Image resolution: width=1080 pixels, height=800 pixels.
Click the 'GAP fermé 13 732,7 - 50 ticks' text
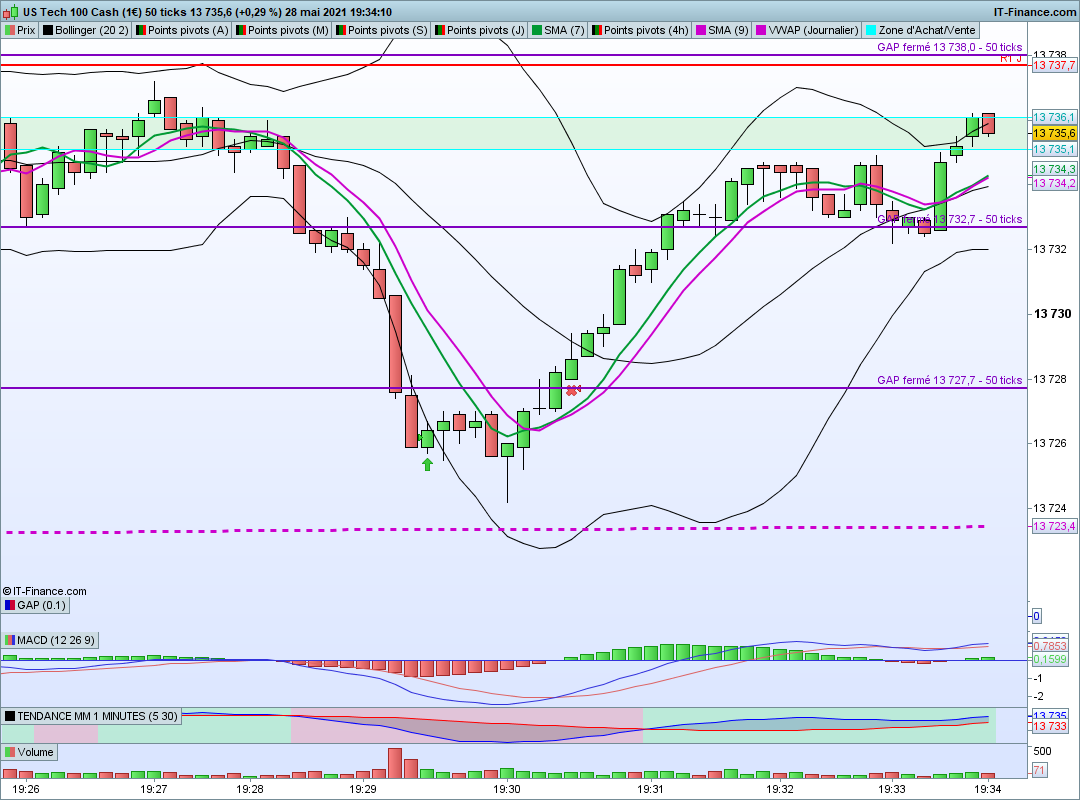click(x=949, y=218)
